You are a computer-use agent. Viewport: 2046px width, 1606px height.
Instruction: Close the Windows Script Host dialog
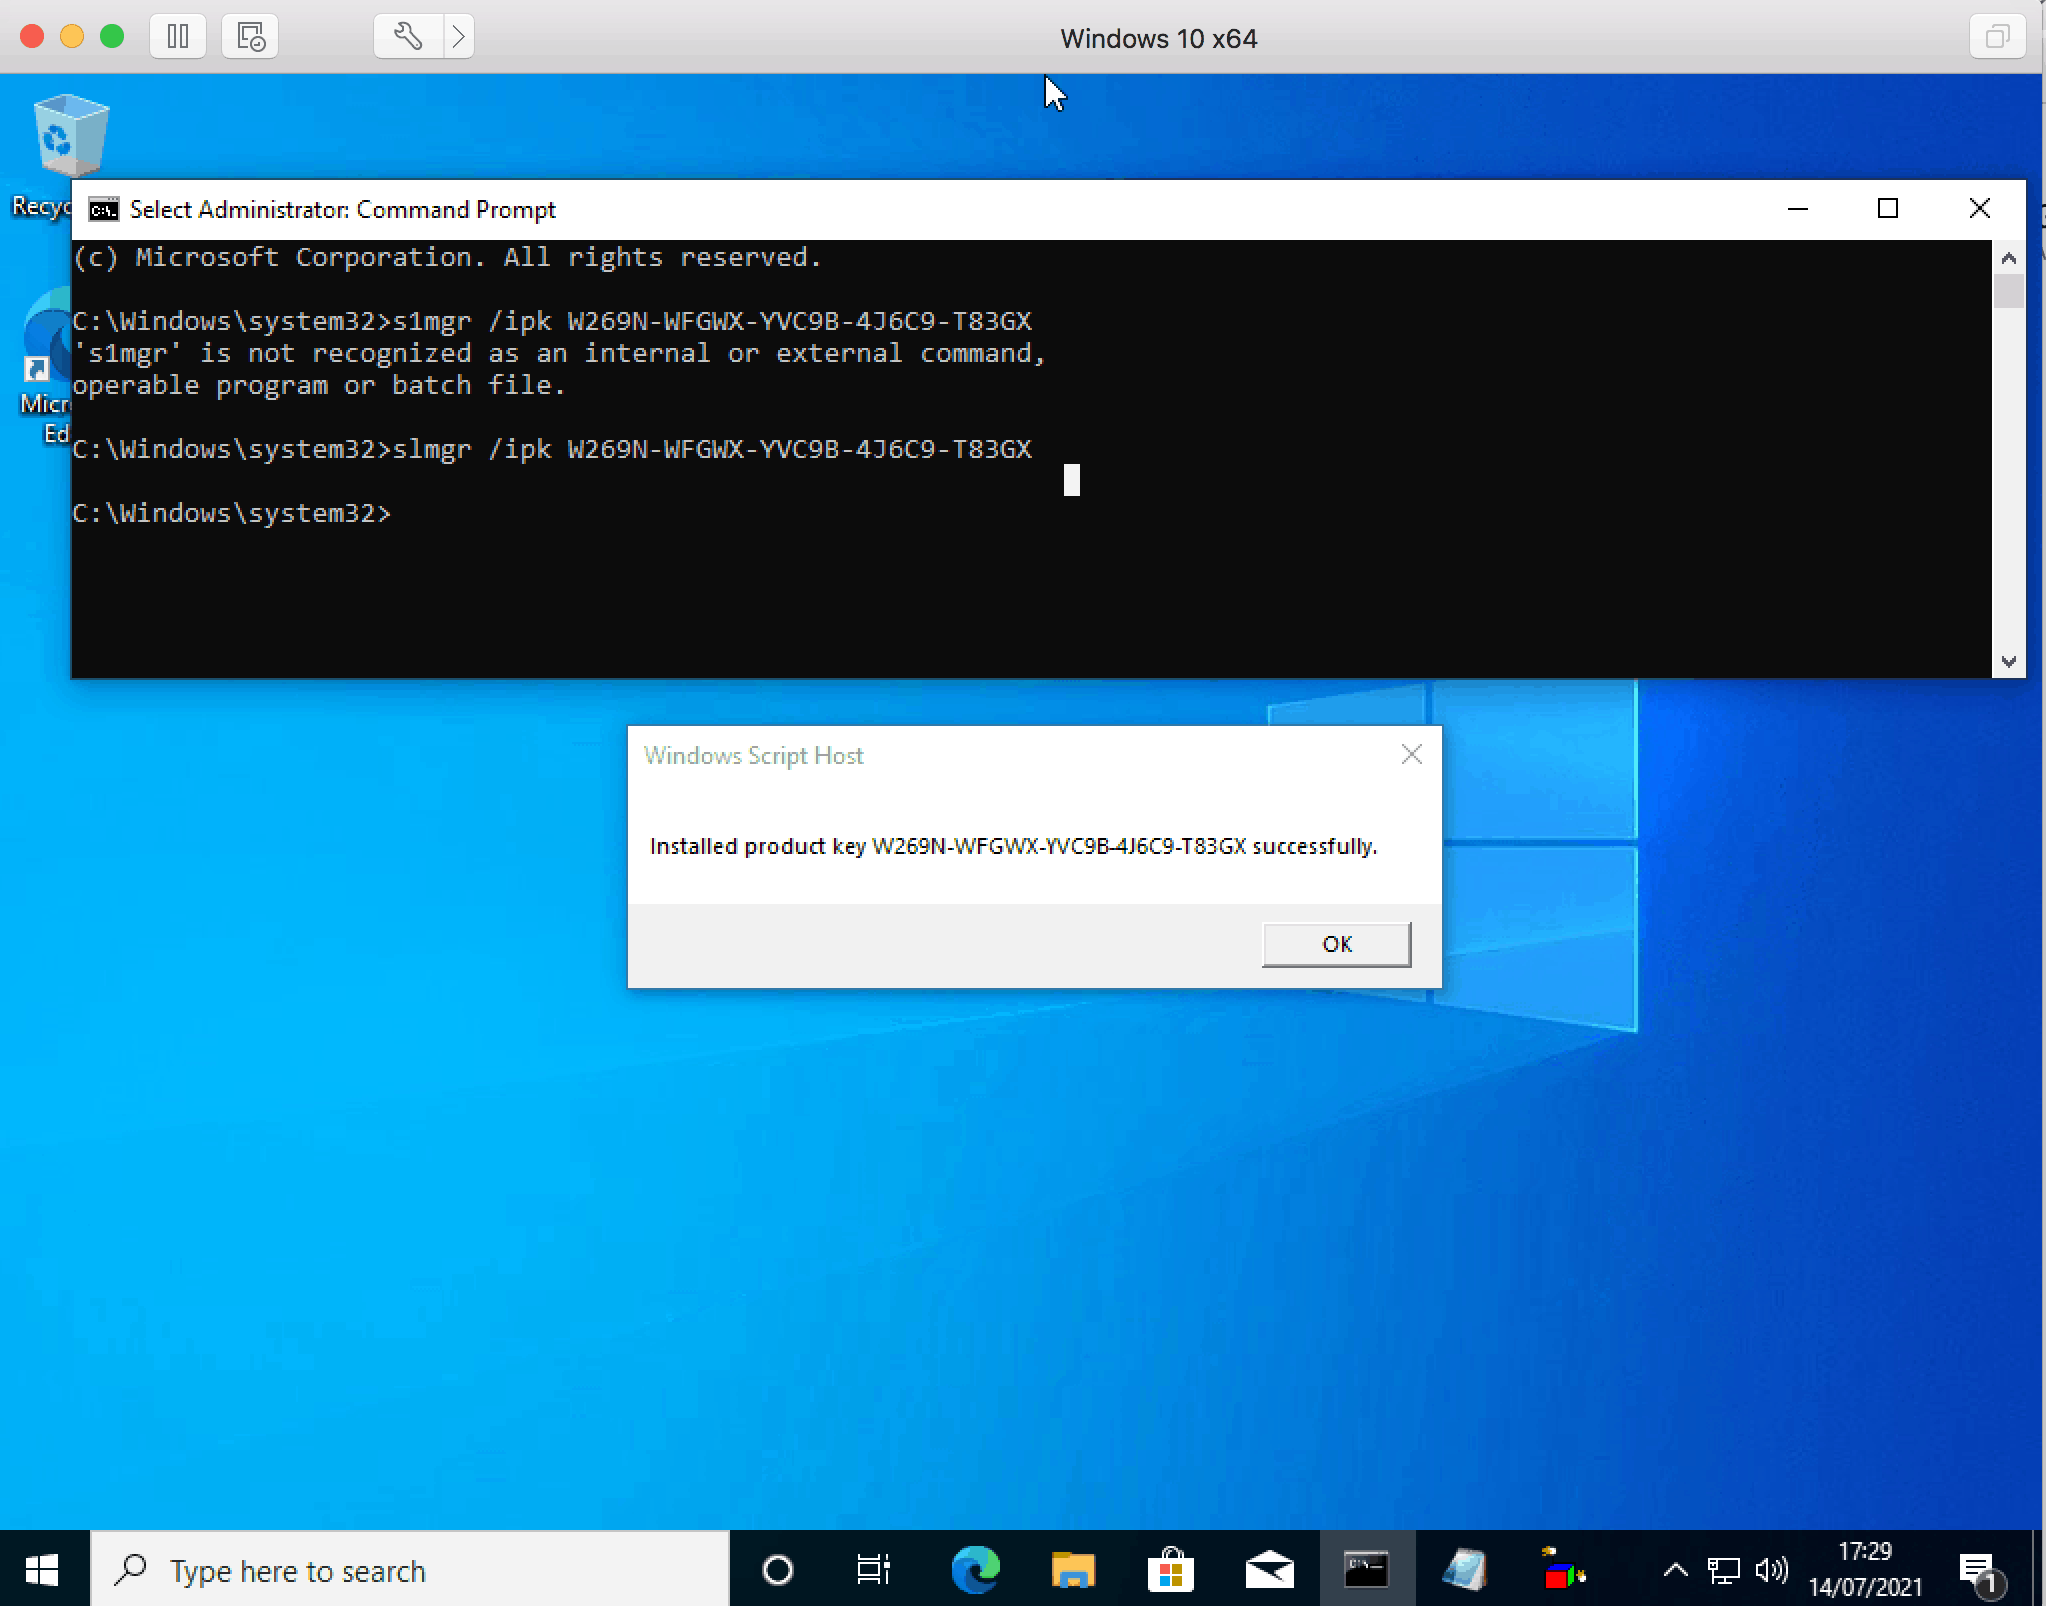[x=1411, y=754]
